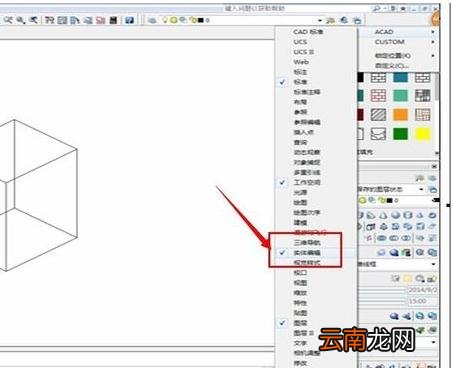
Task: Uncheck the 图层 toolbar entry
Action: (315, 323)
